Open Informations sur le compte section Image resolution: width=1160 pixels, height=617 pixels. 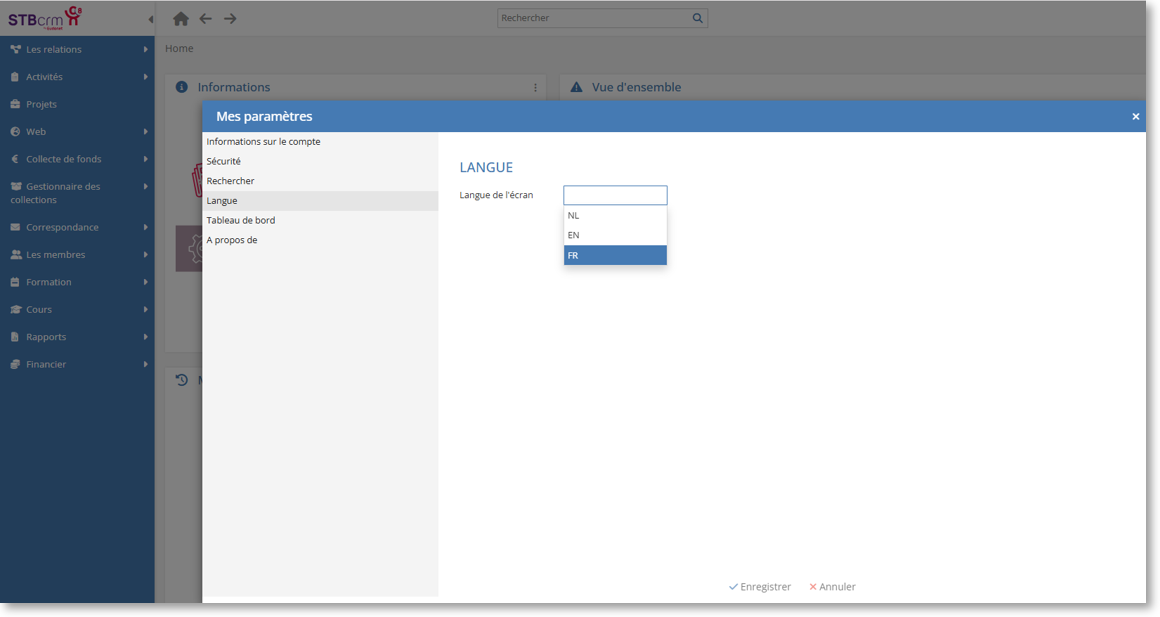[x=263, y=142]
